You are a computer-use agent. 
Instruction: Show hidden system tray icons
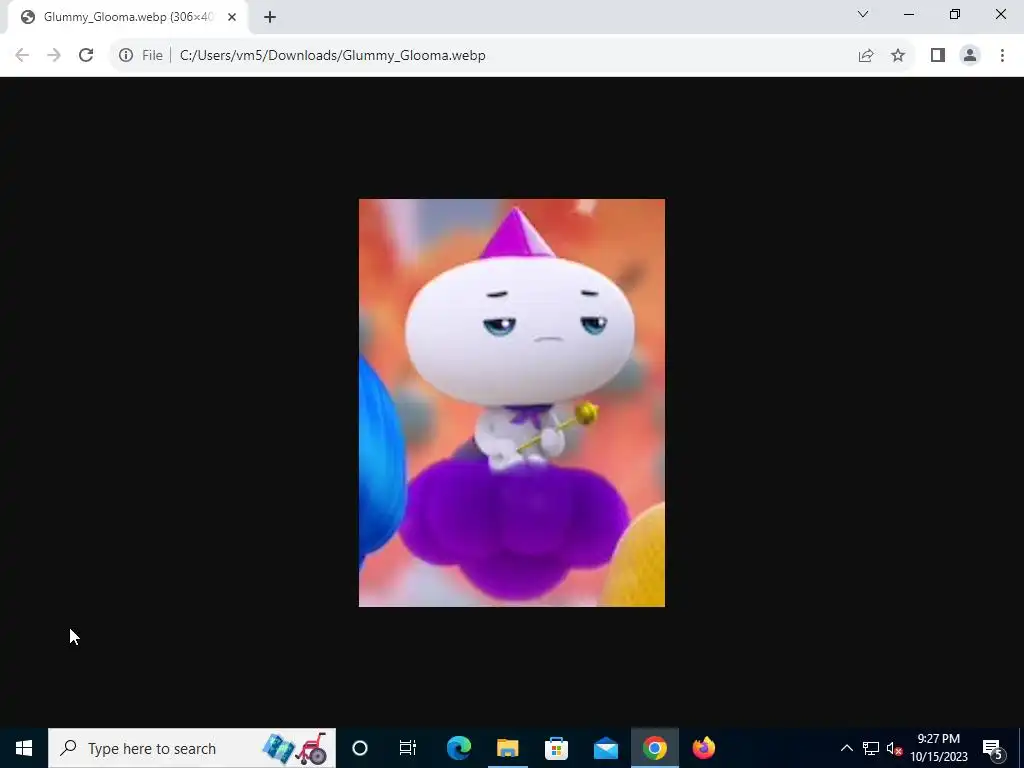[x=846, y=748]
